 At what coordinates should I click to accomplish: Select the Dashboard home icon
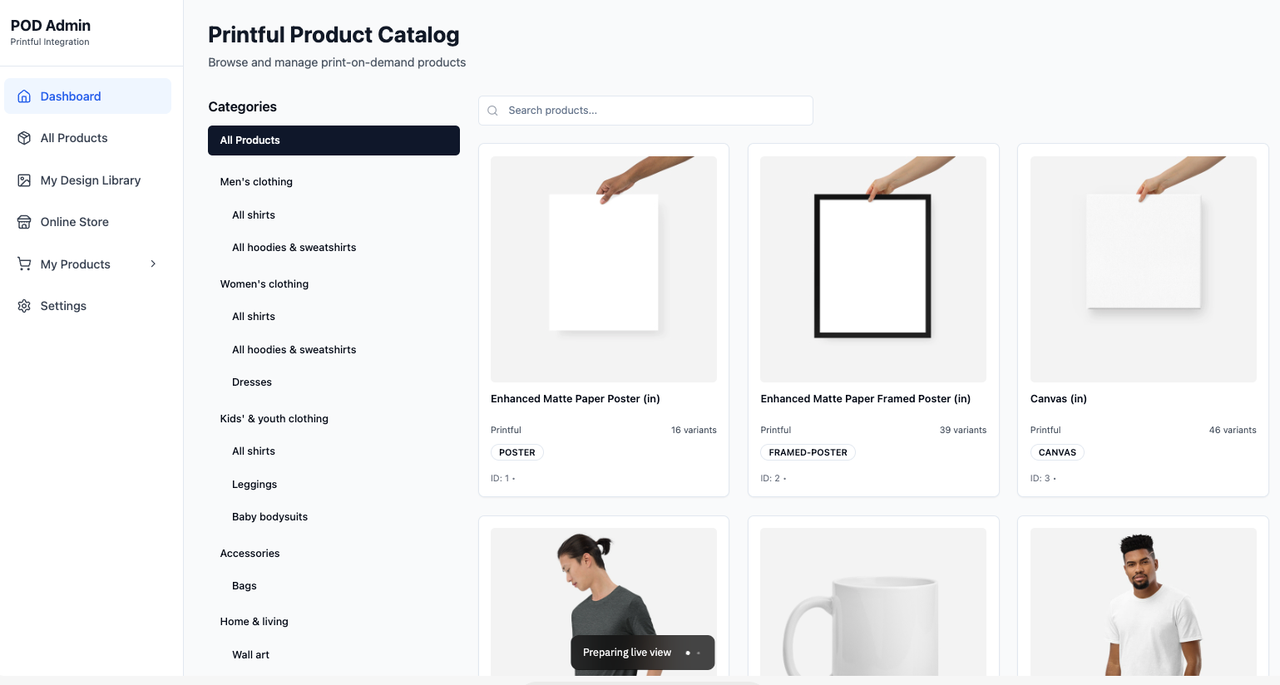coord(24,95)
